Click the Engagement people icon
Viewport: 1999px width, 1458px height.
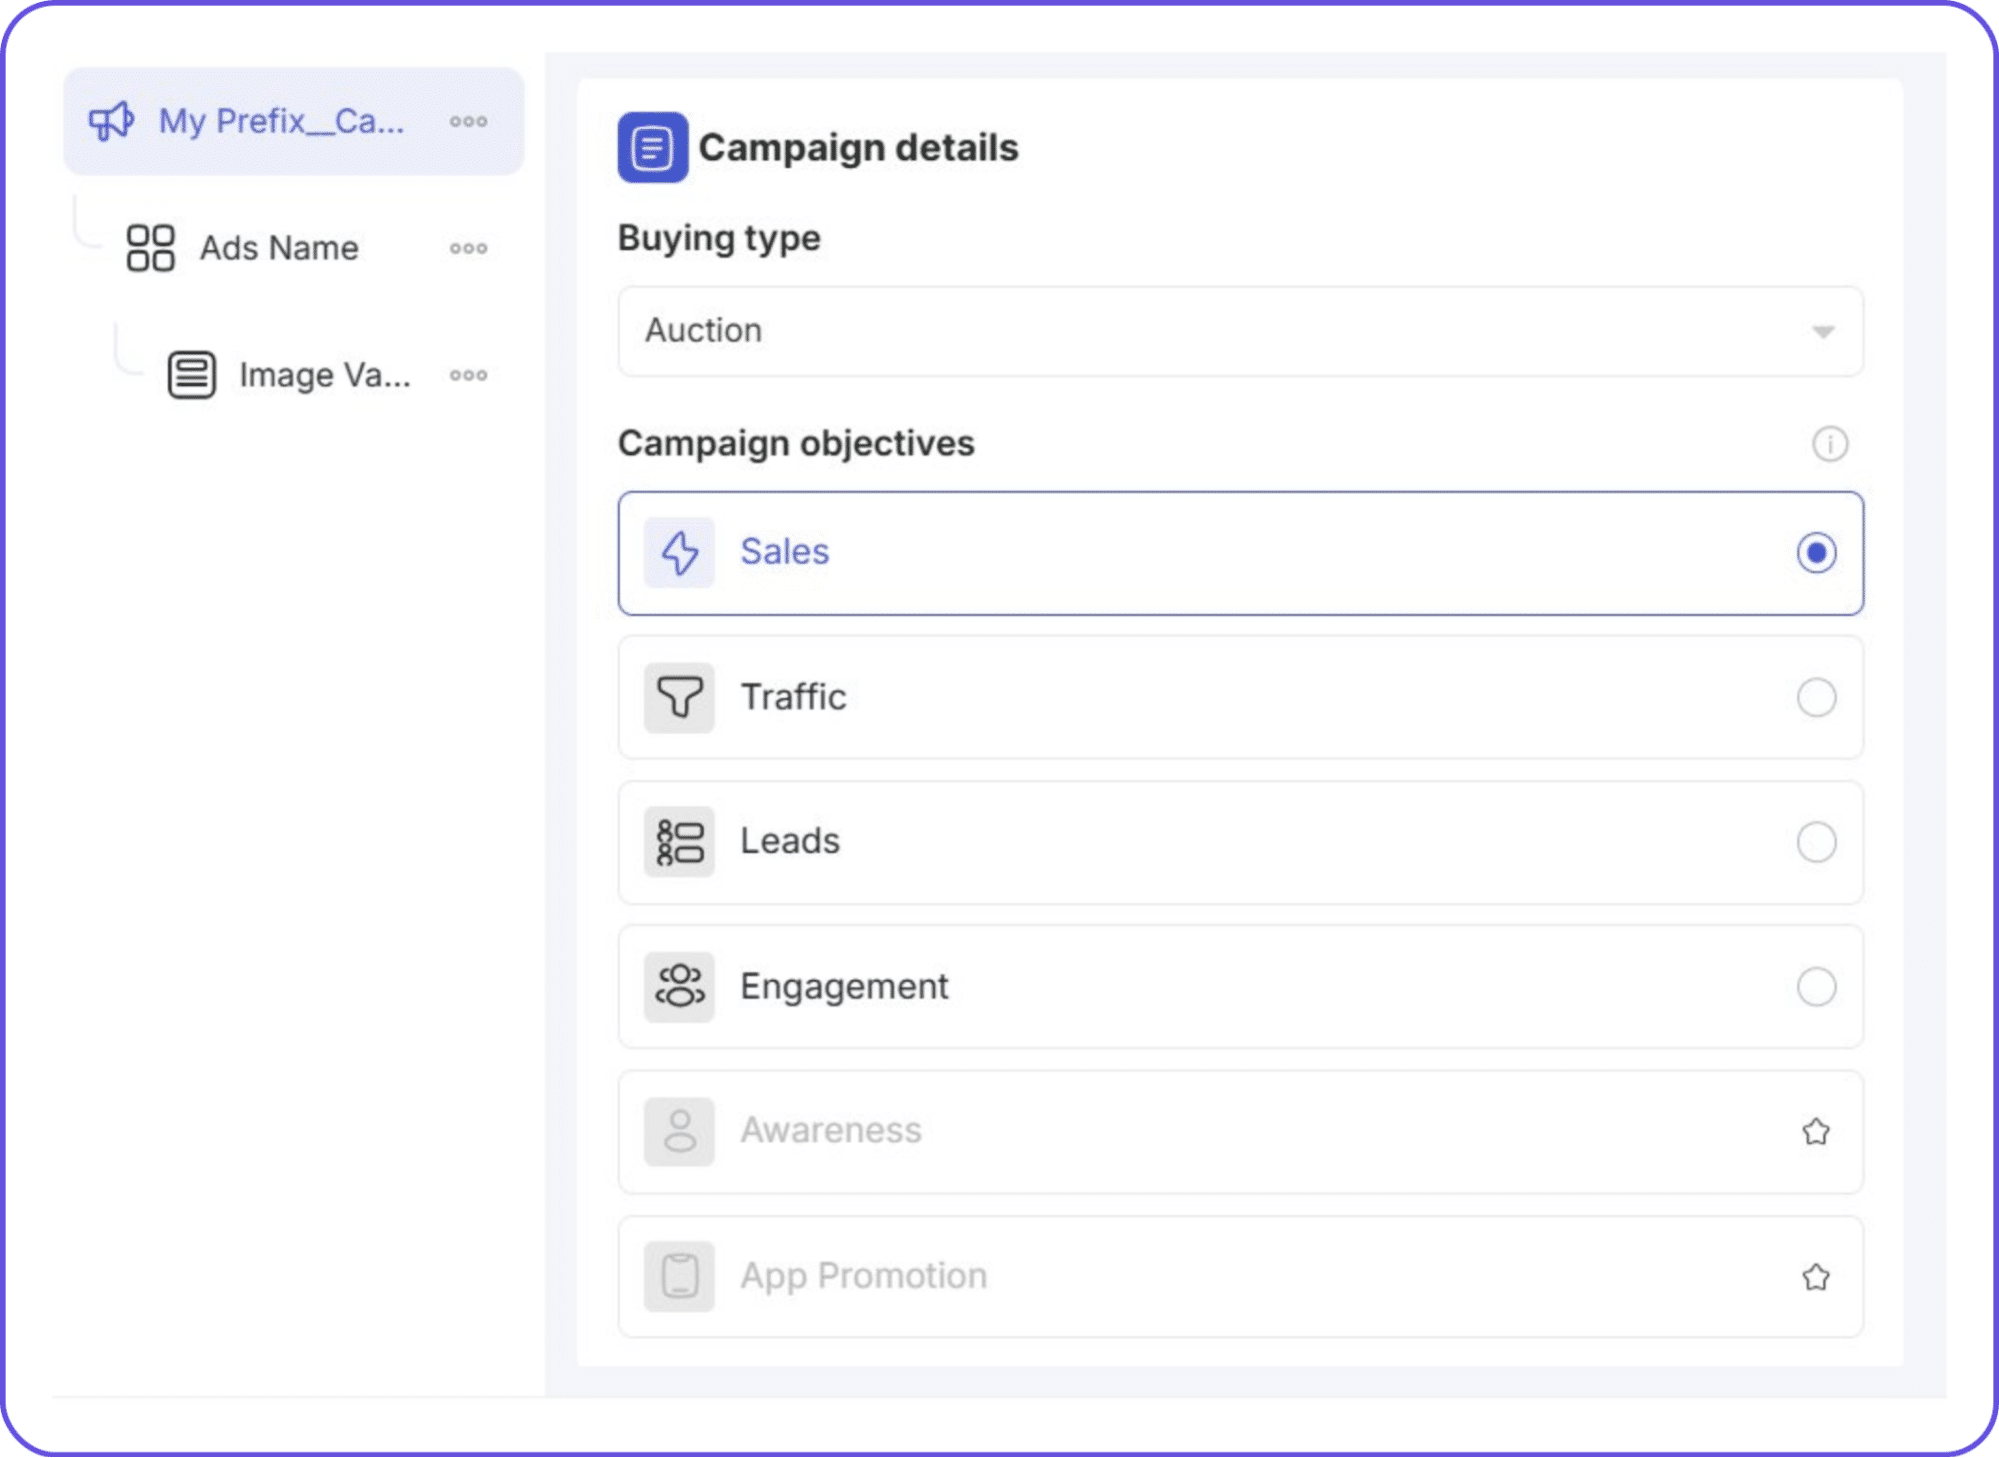679,987
